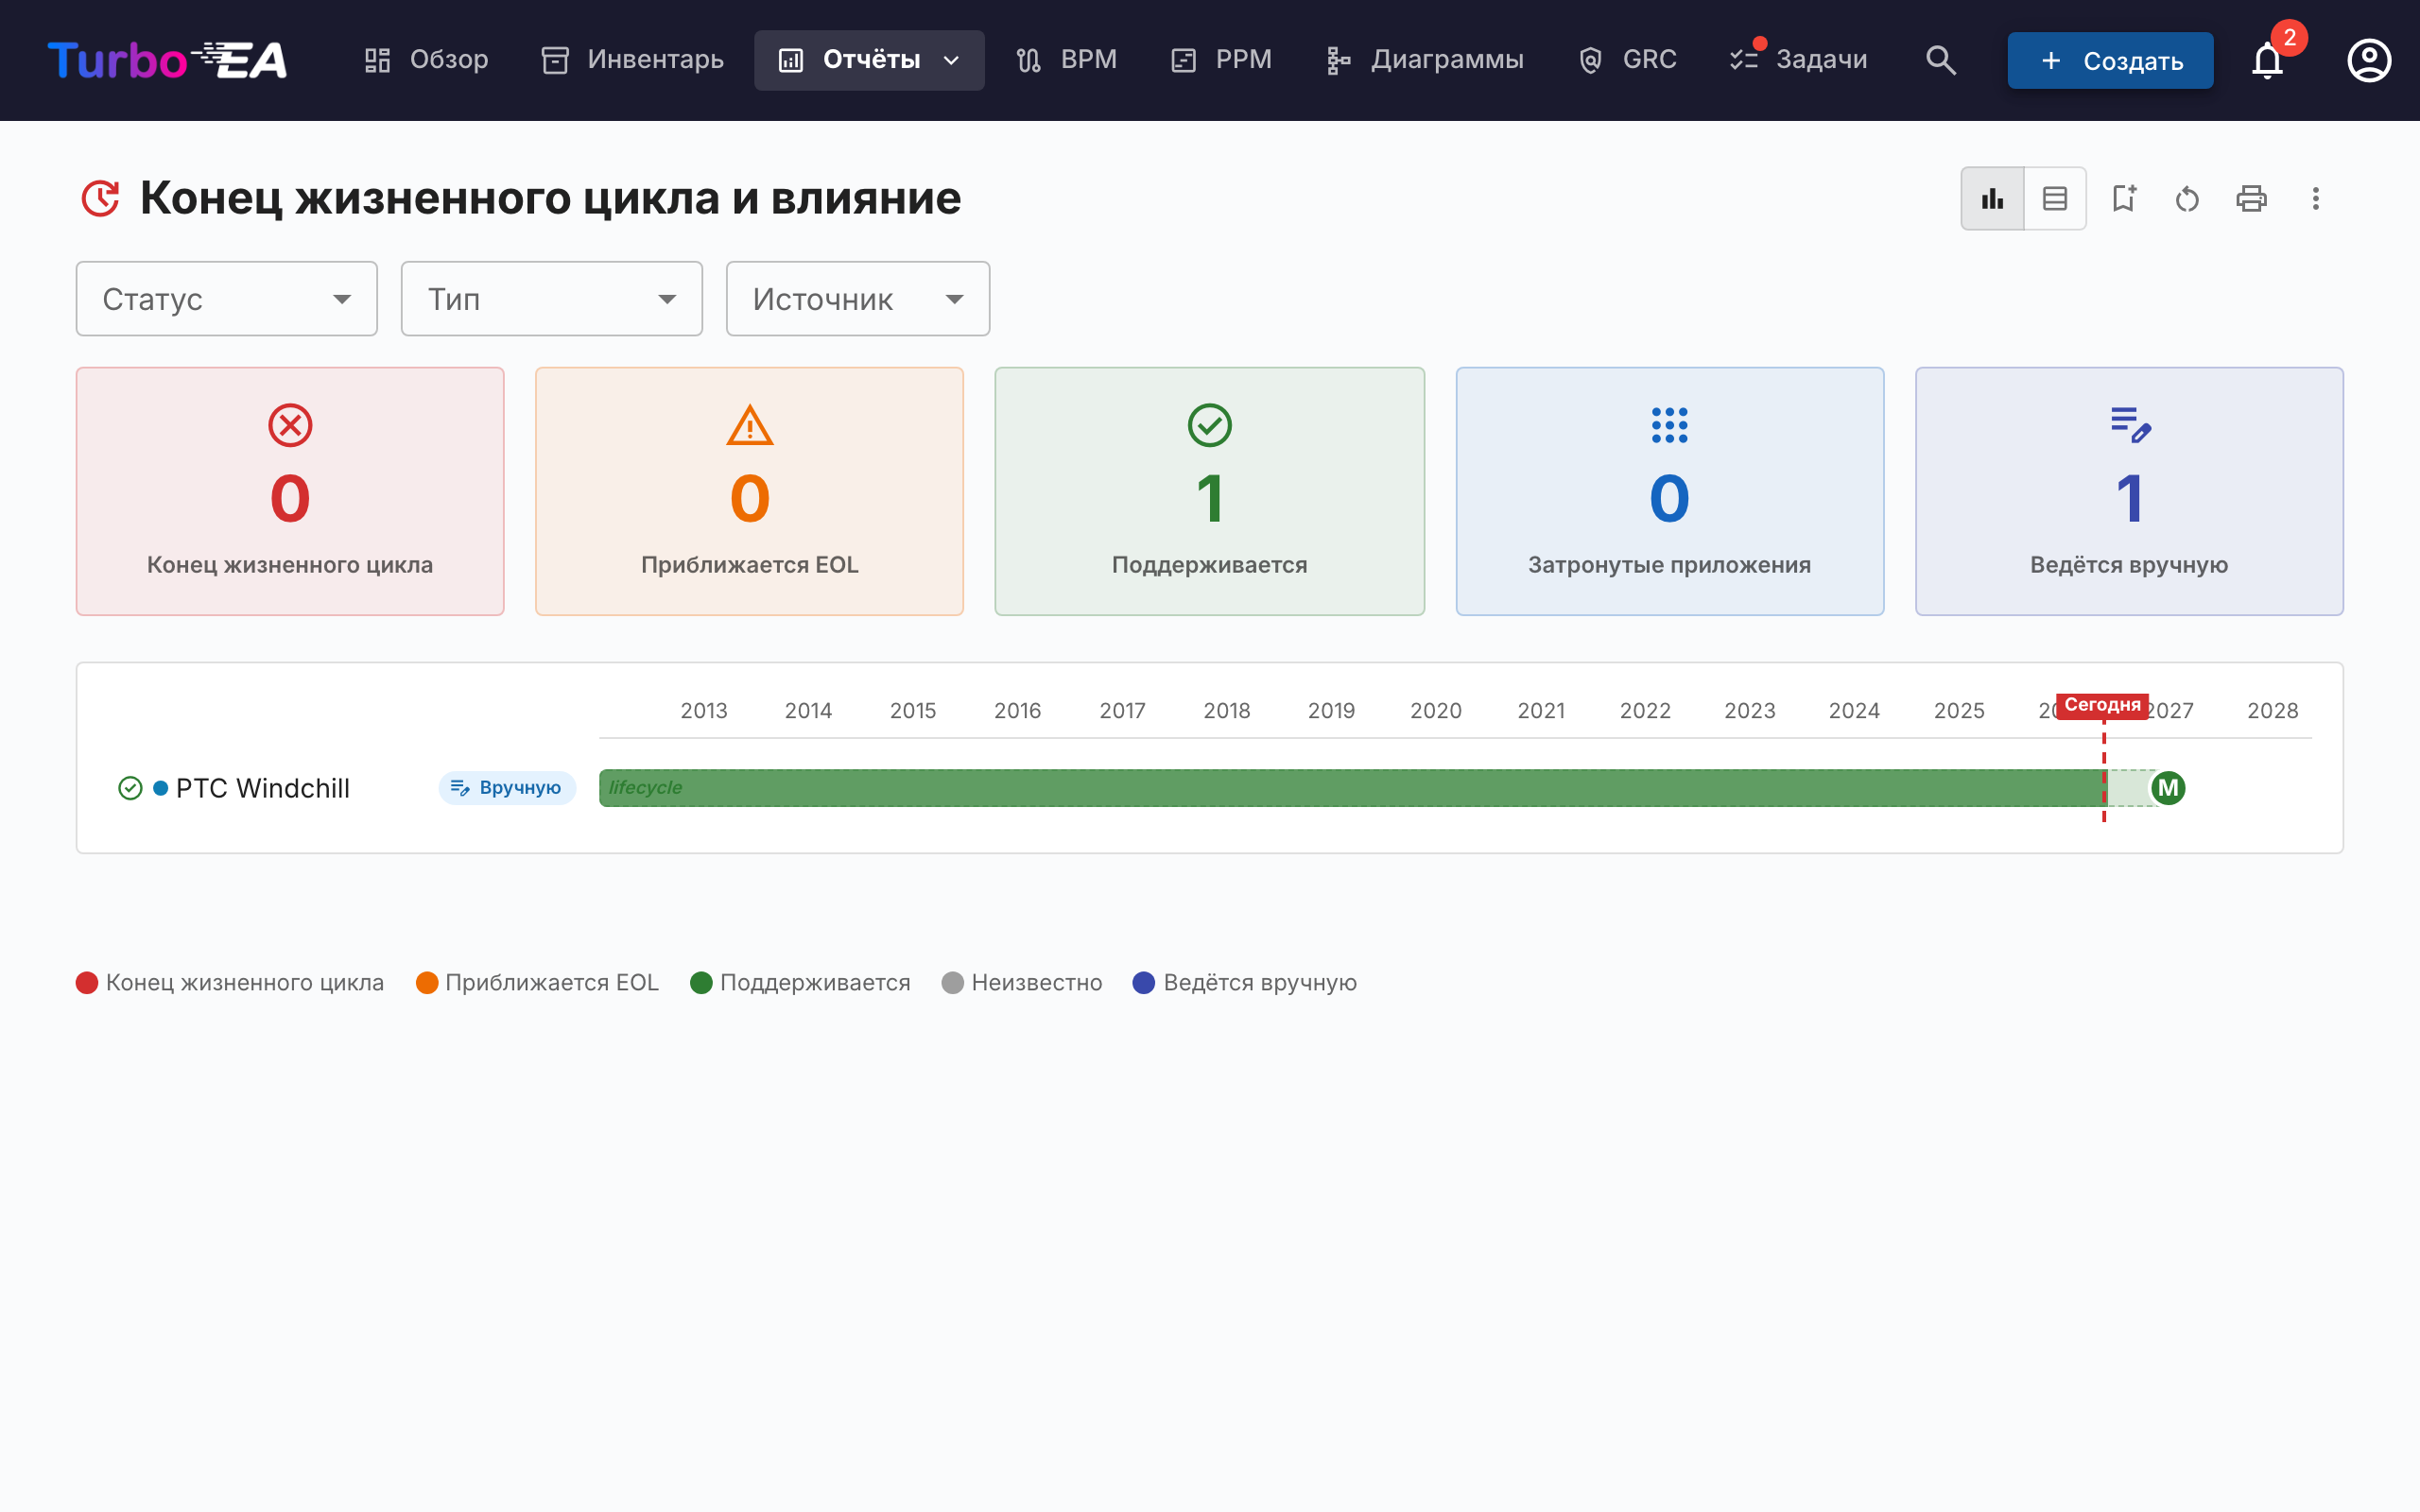Click PTC Windchill row name

pos(263,788)
